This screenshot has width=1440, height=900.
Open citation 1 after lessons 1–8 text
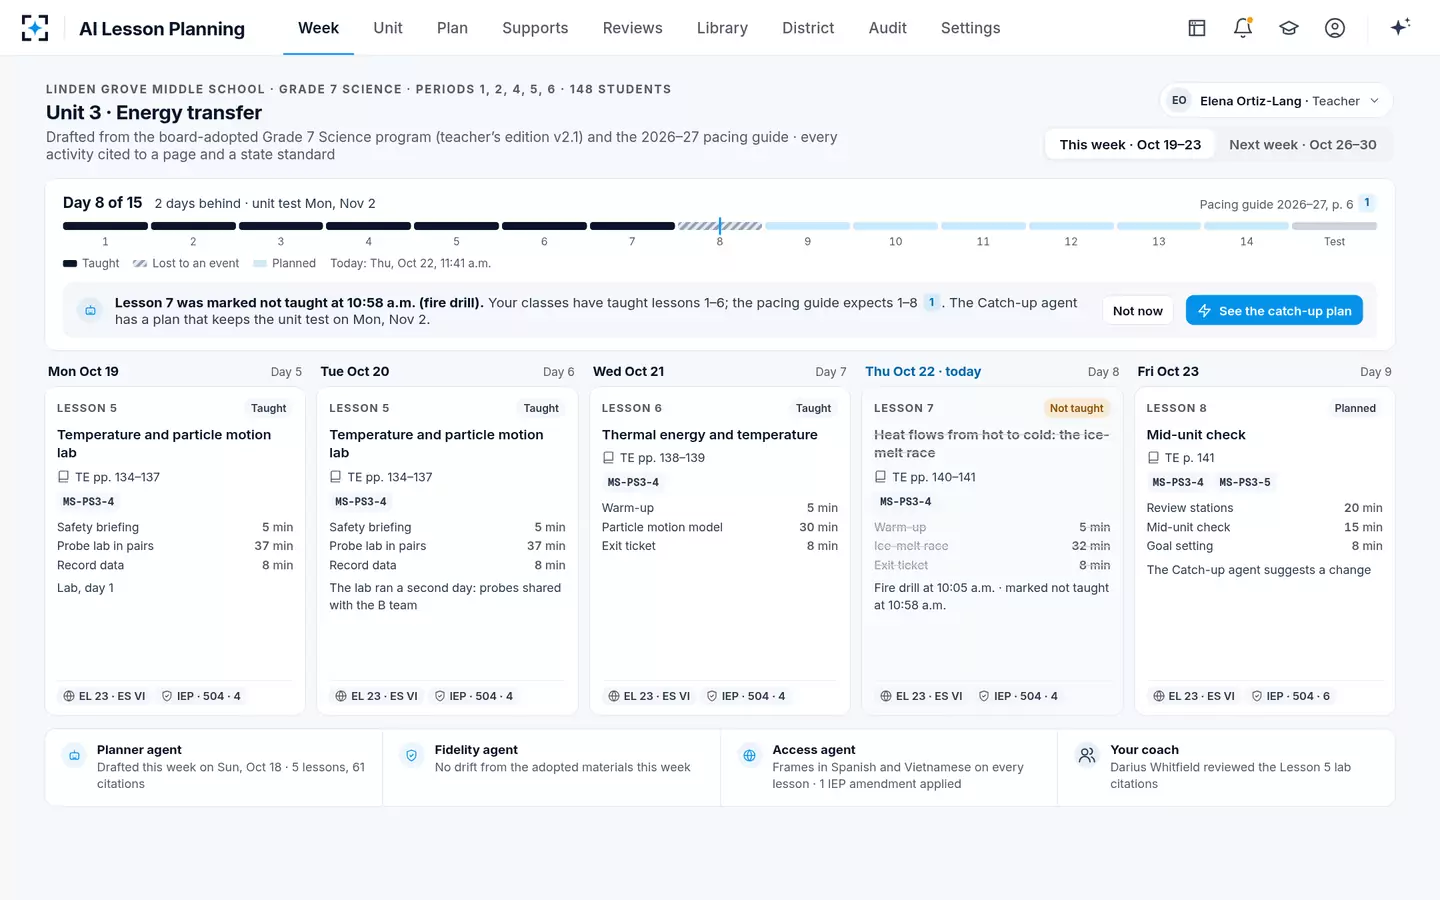tap(931, 302)
